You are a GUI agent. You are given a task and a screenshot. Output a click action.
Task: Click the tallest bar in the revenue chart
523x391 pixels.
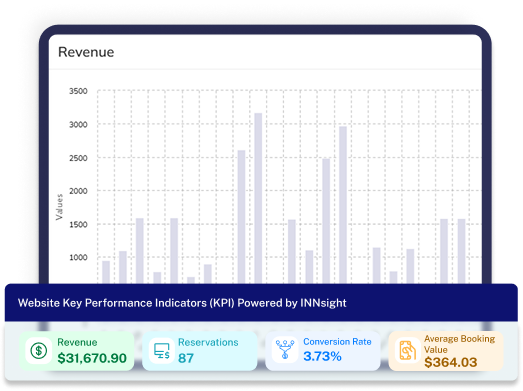pos(258,198)
